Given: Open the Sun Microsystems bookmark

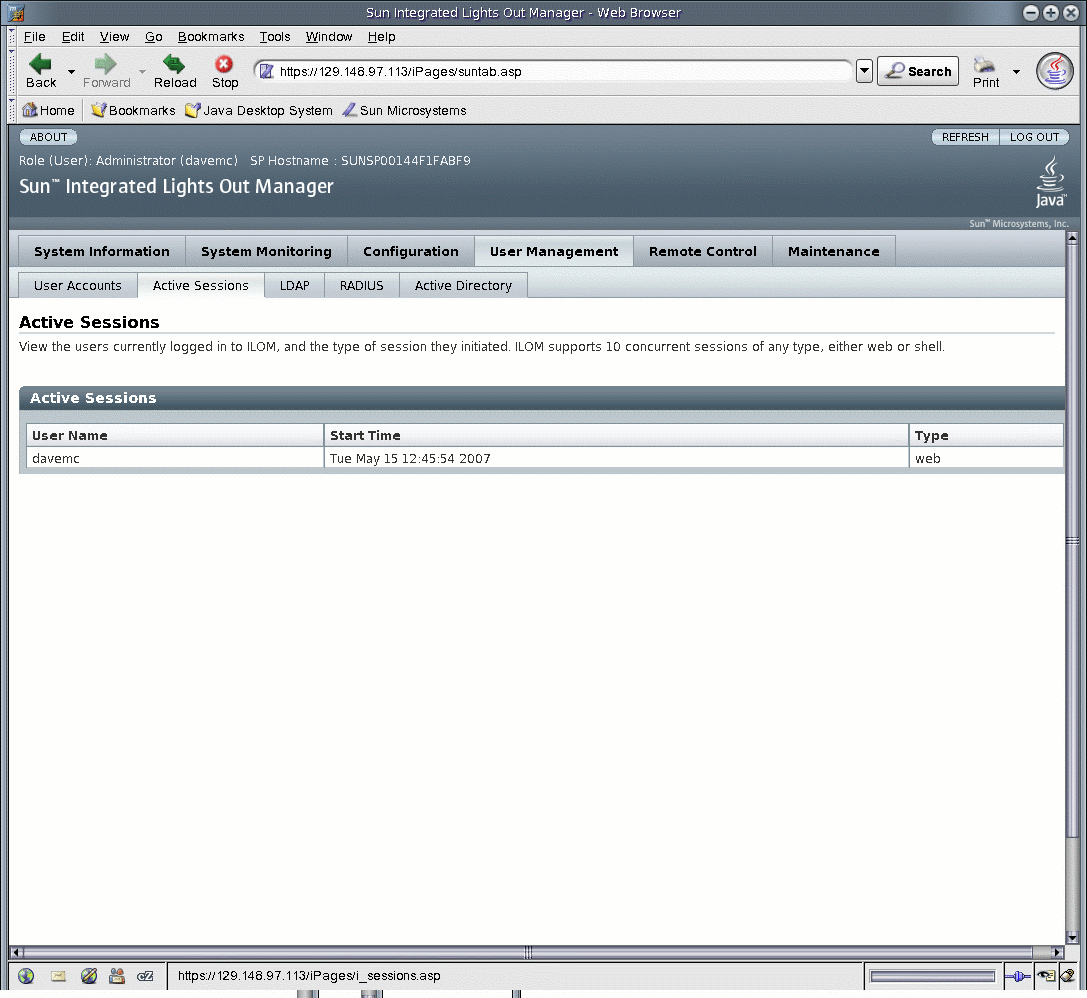Looking at the screenshot, I should [x=404, y=110].
